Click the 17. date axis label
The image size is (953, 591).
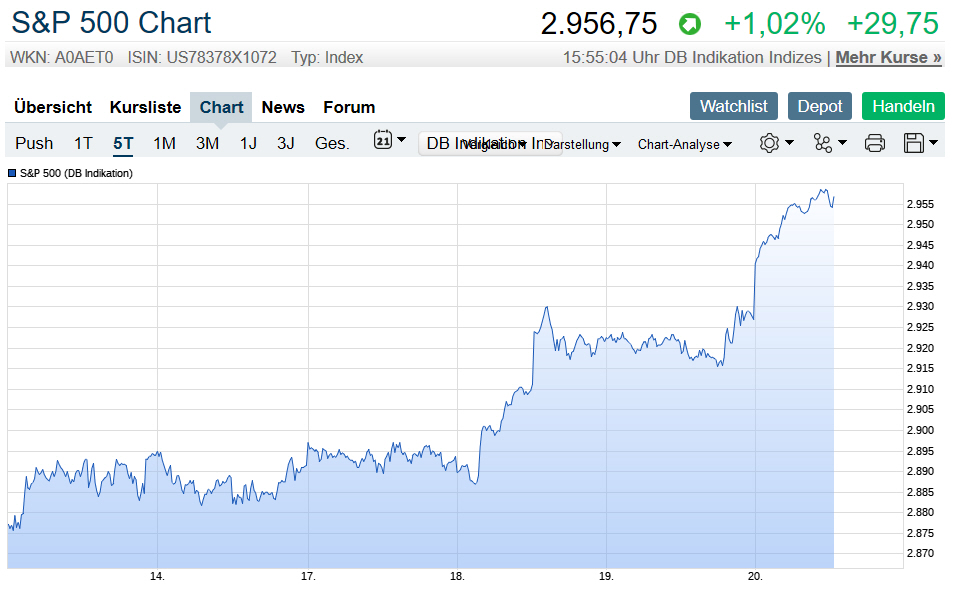(x=308, y=576)
